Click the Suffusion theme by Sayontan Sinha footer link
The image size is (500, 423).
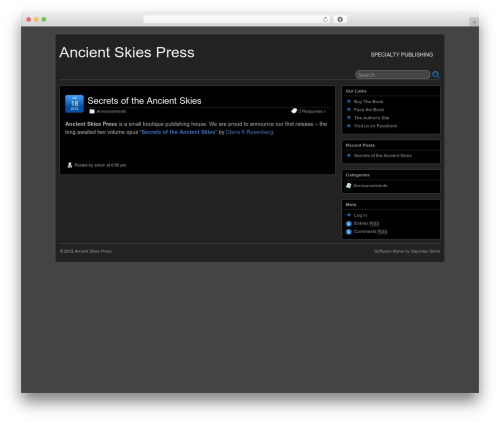pos(407,251)
